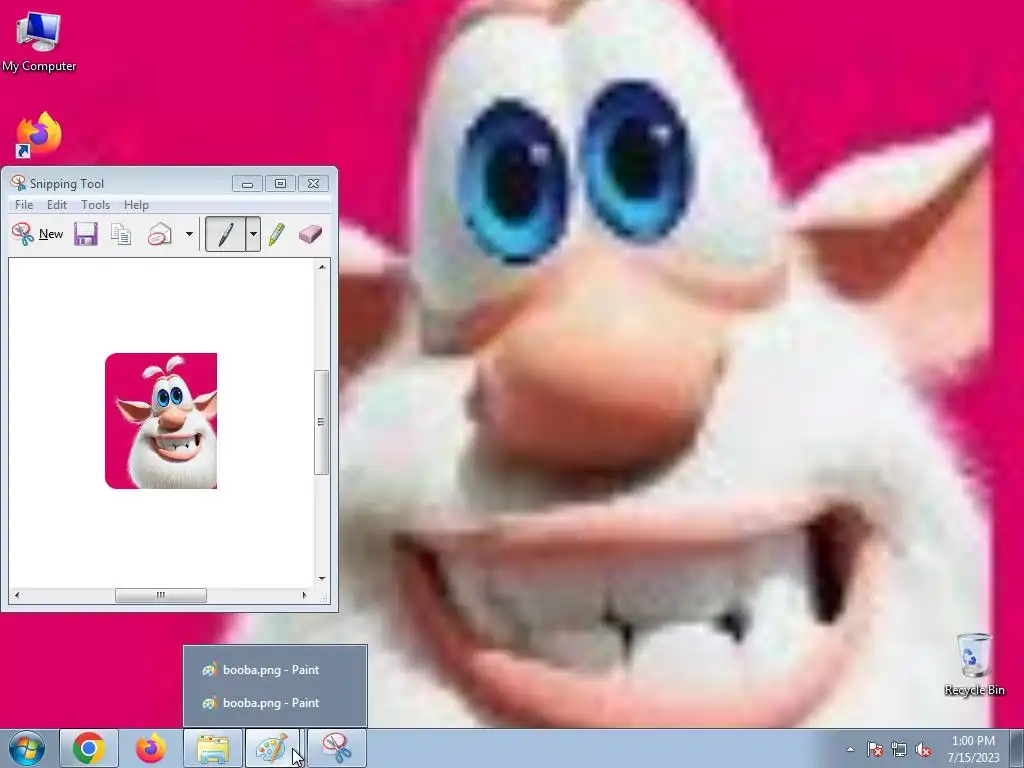
Task: Click Action Center flag tray icon
Action: 875,749
